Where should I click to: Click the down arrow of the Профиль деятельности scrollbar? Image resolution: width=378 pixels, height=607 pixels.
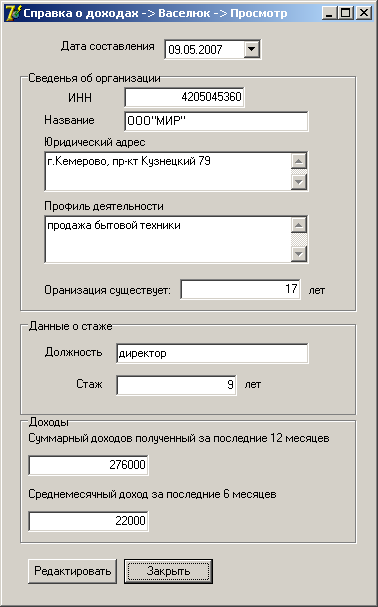click(x=299, y=254)
